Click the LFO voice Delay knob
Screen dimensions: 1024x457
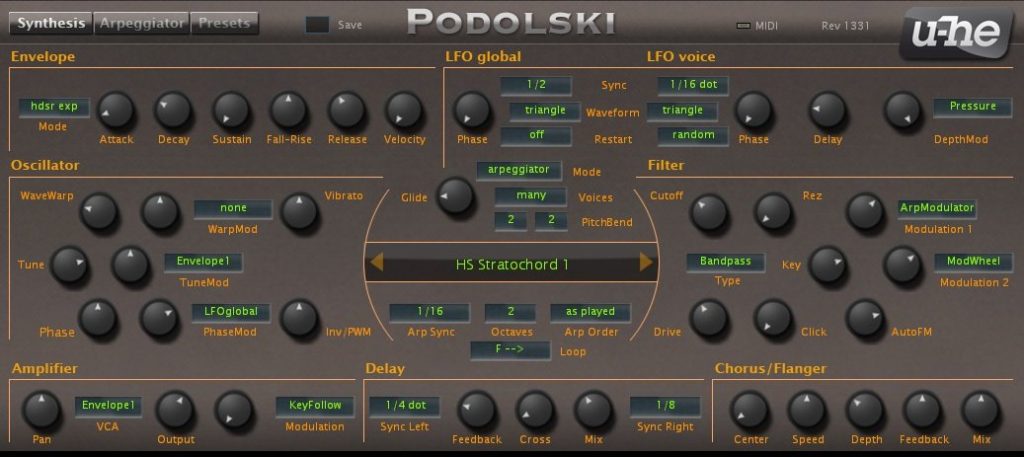coord(828,110)
